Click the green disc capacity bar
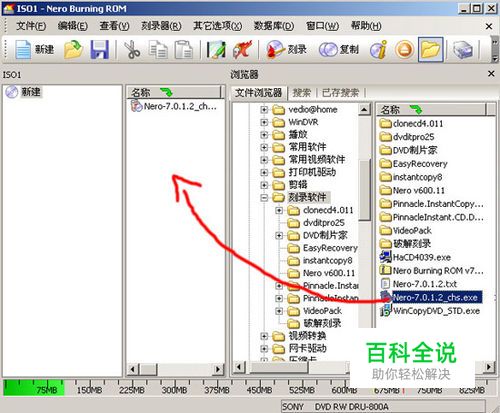The height and width of the screenshot is (413, 500). 34,388
